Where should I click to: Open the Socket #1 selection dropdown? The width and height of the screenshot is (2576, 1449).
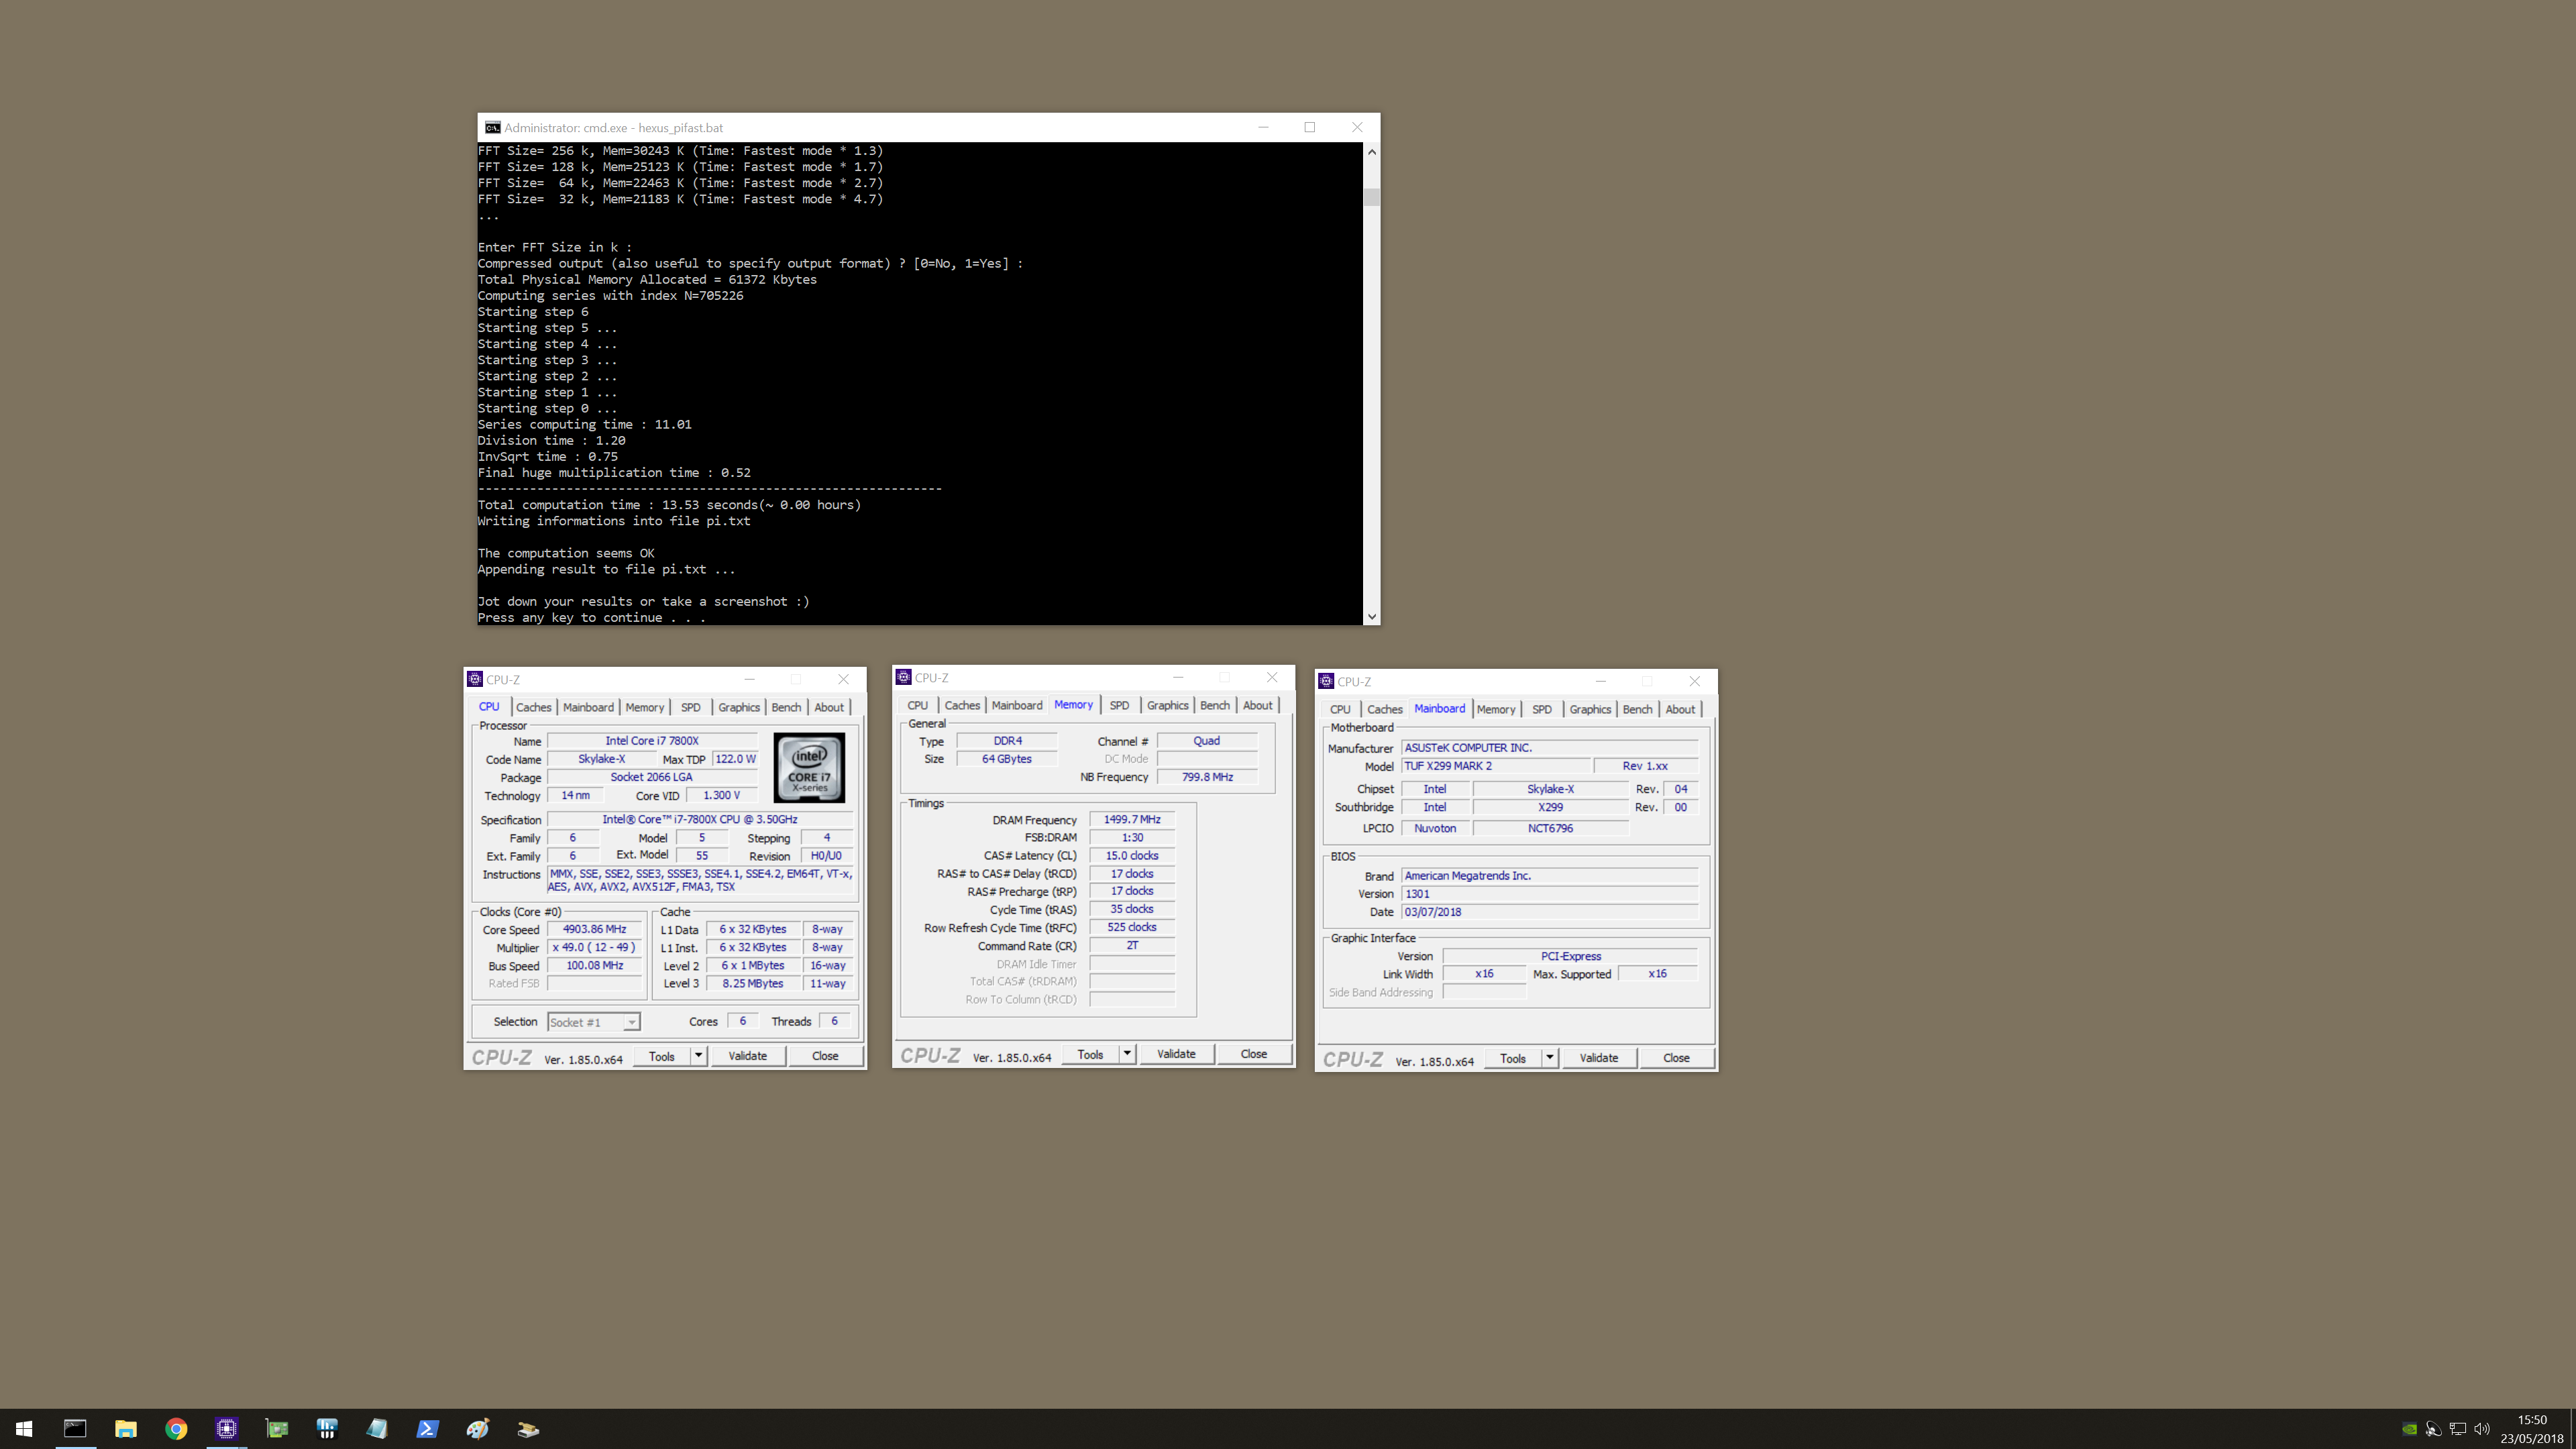[594, 1022]
